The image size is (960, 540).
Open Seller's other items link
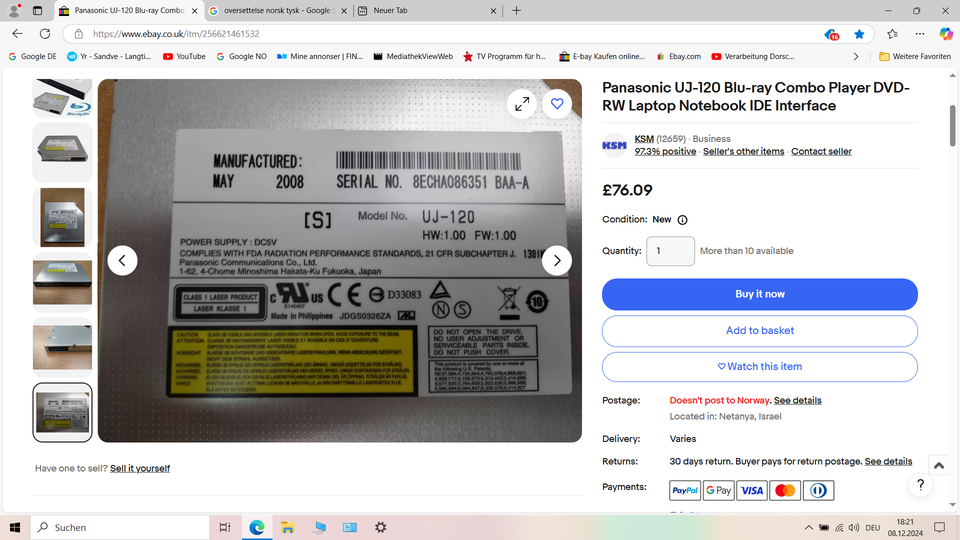(743, 151)
